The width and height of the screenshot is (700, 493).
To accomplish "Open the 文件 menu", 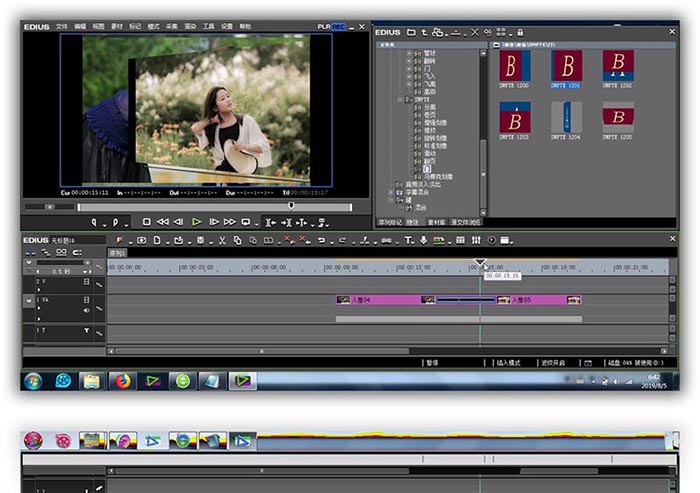I will pos(62,26).
